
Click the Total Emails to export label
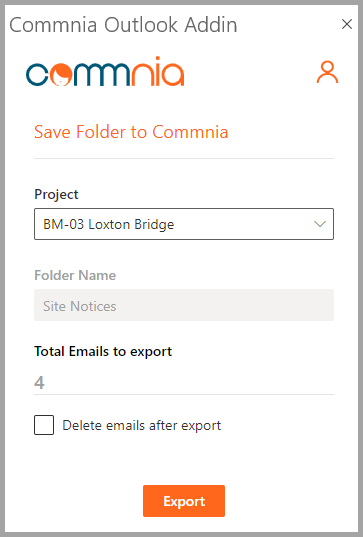coord(103,352)
